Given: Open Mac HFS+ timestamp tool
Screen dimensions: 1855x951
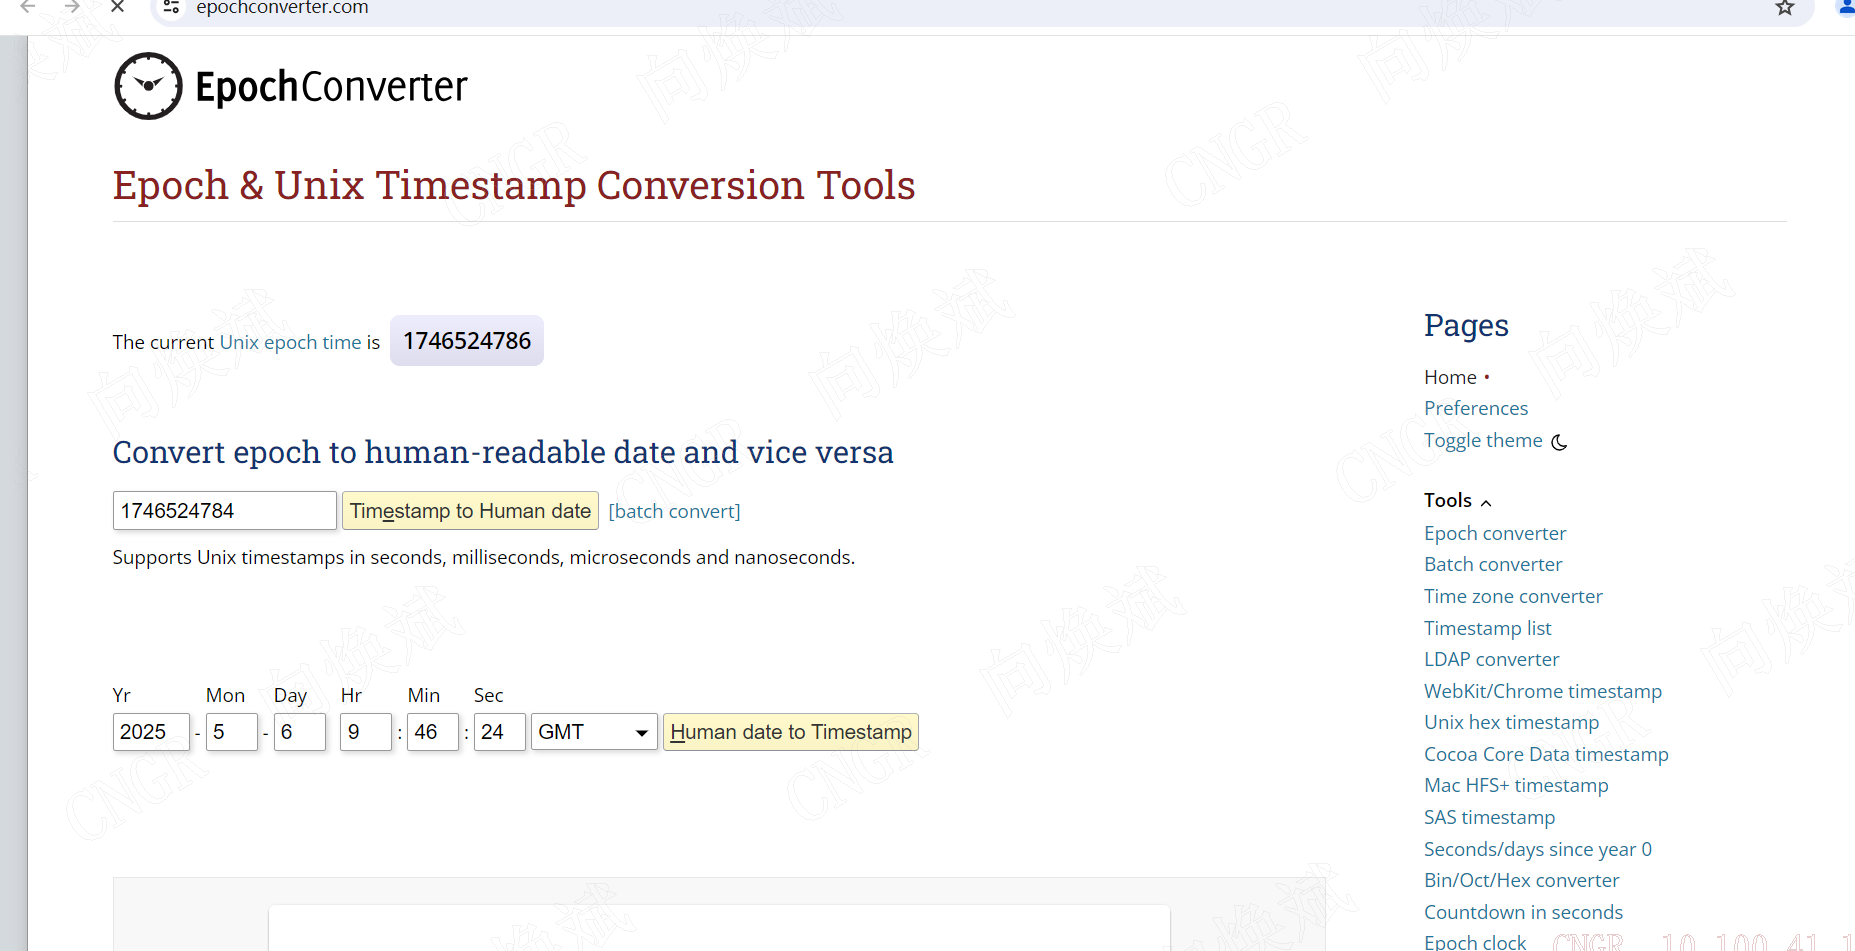Looking at the screenshot, I should pyautogui.click(x=1516, y=785).
